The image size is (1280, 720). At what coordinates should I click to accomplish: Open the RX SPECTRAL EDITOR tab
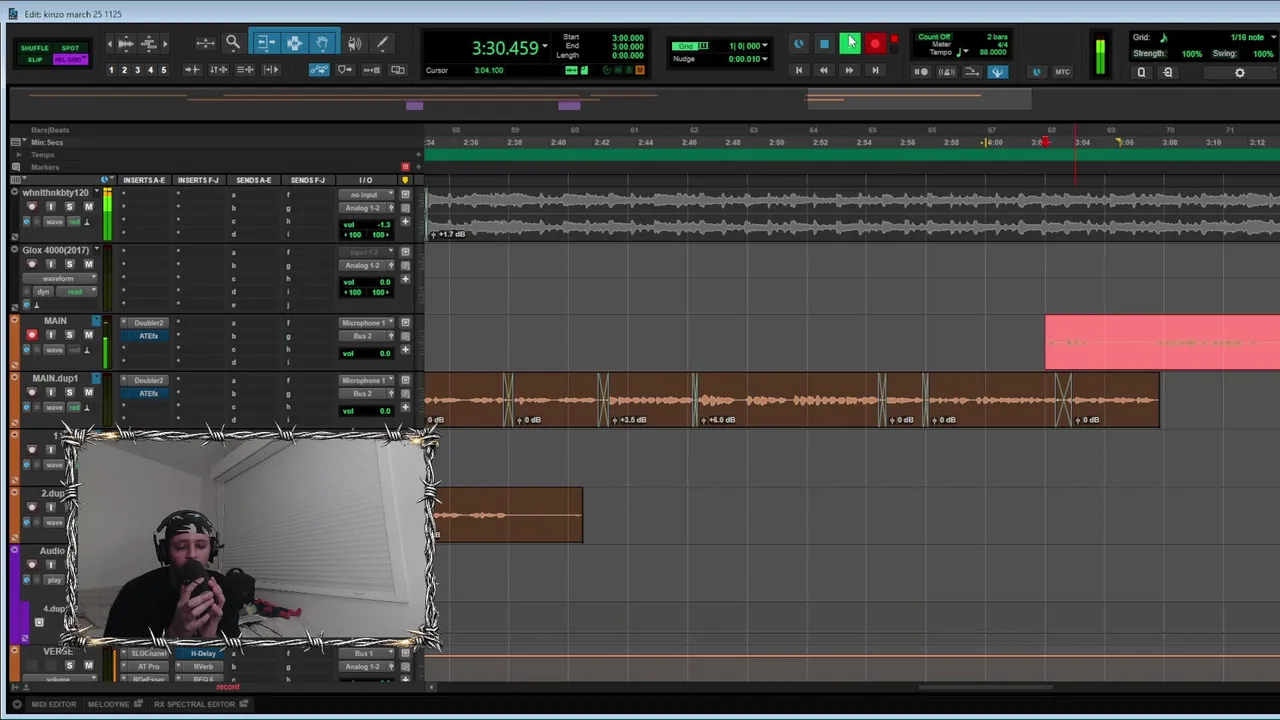coord(194,704)
